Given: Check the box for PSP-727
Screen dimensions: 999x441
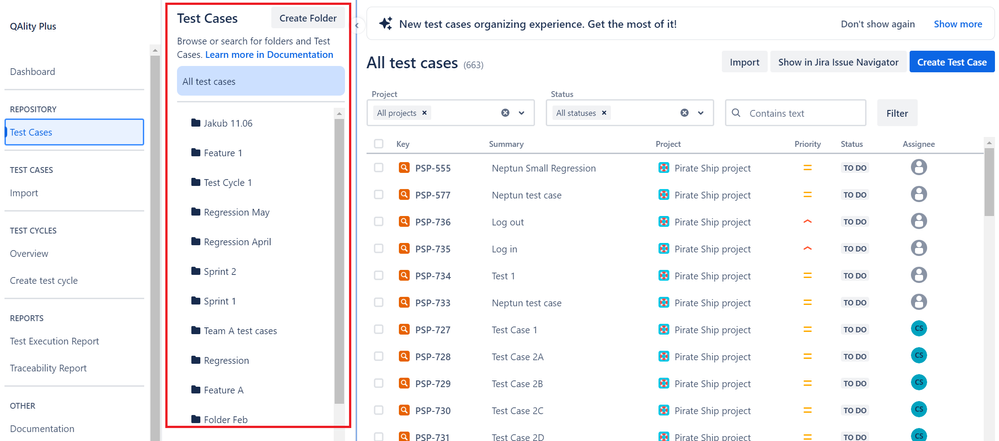Looking at the screenshot, I should pyautogui.click(x=378, y=329).
